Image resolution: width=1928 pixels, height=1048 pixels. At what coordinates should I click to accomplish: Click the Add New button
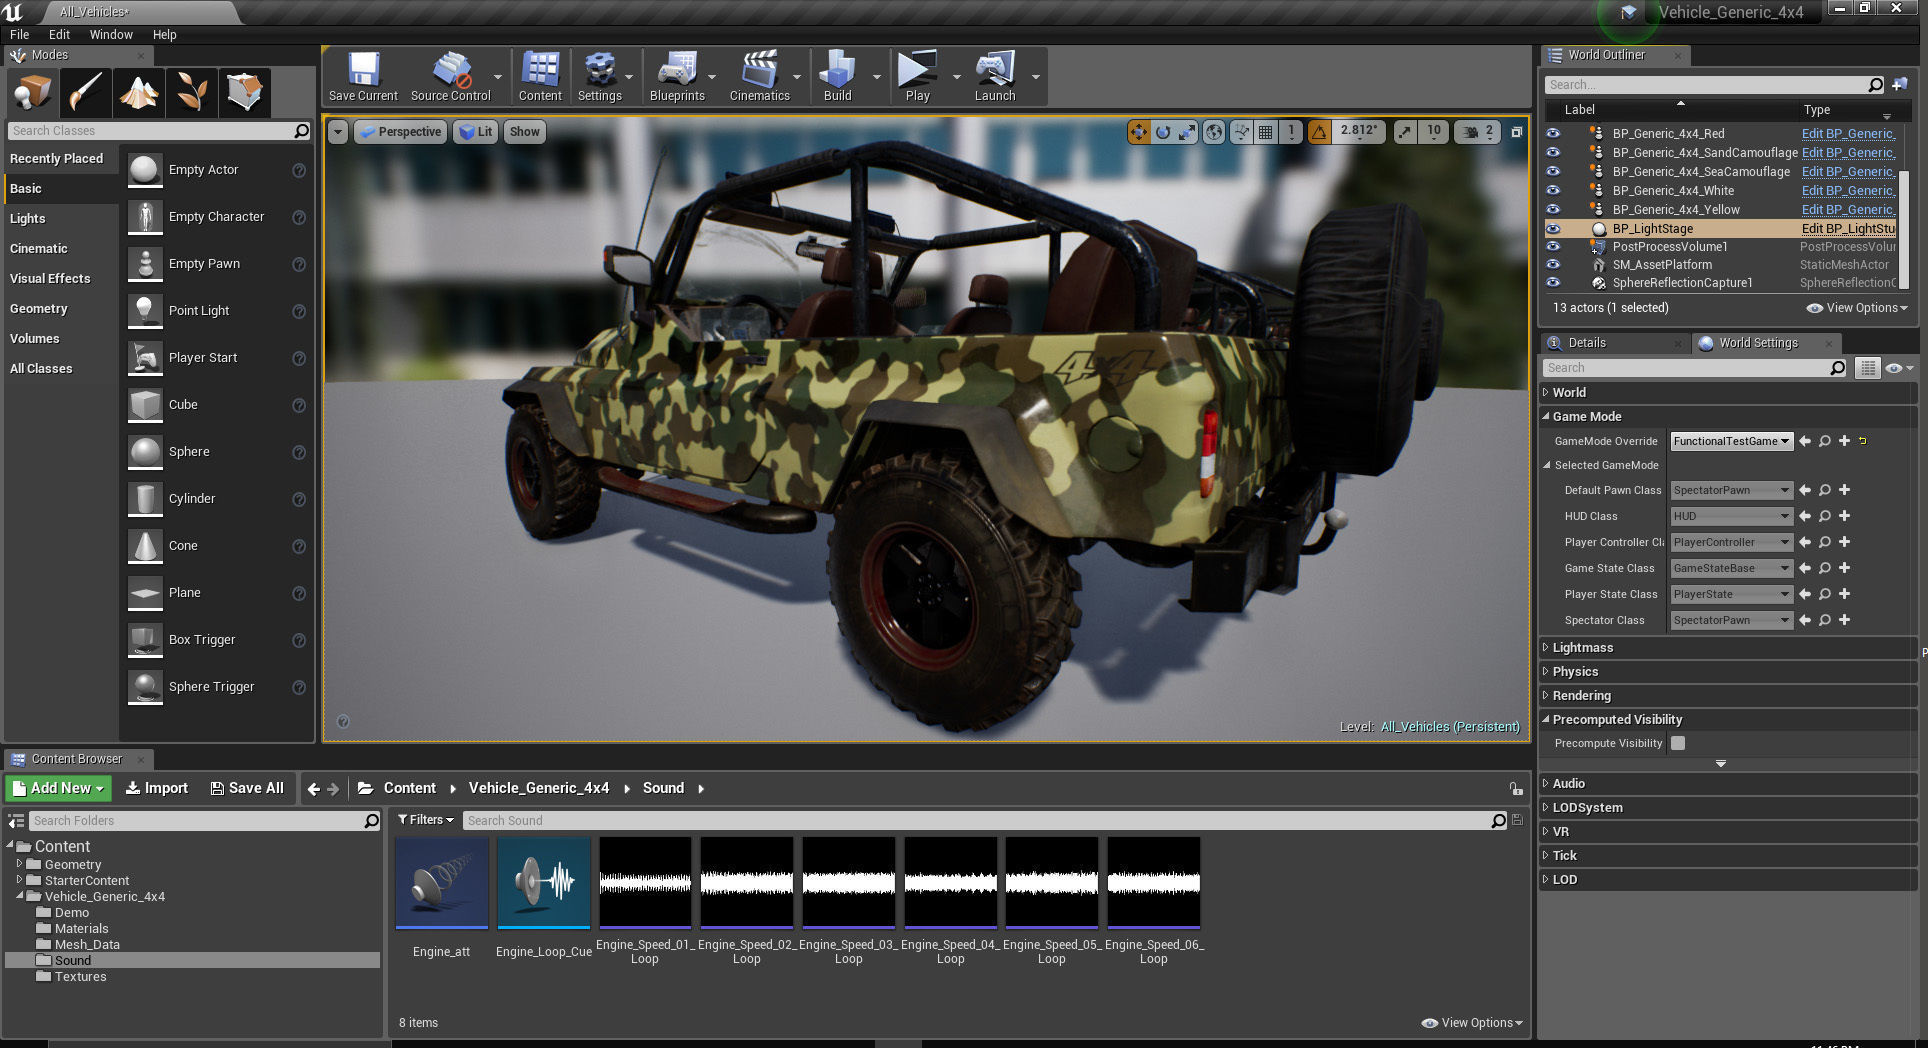(59, 788)
